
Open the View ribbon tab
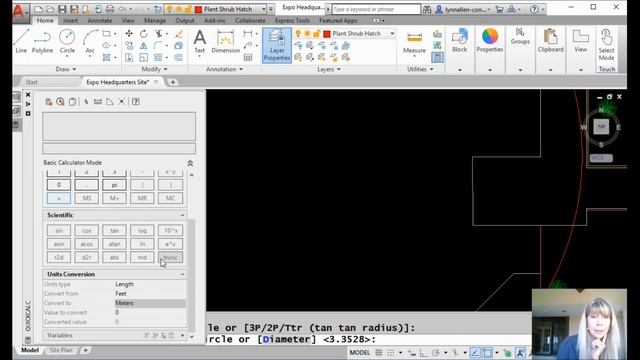pyautogui.click(x=128, y=20)
